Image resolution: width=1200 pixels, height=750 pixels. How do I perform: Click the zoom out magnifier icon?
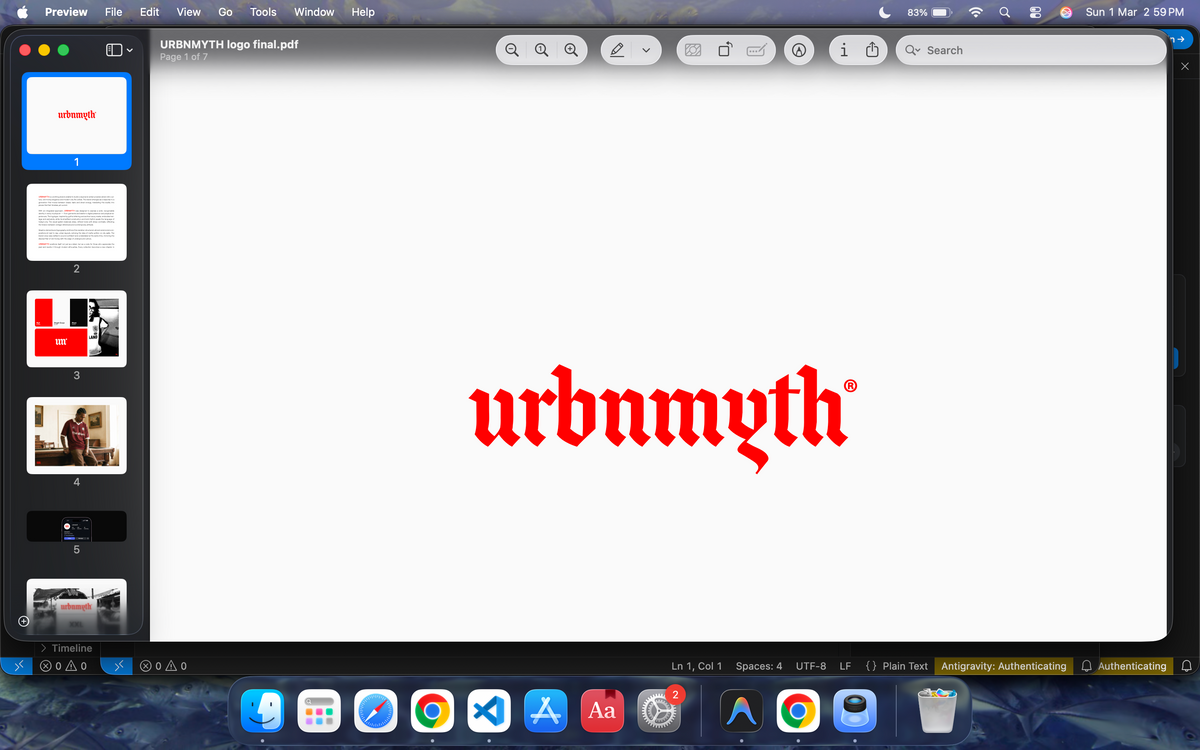(x=512, y=50)
